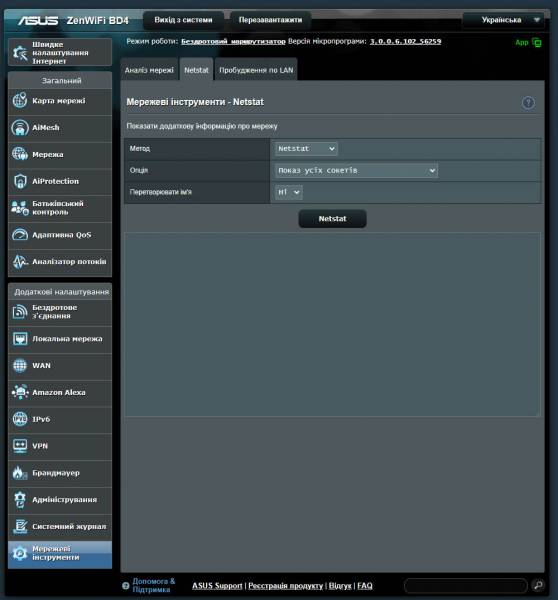Click the Бездротовий маршрутизатор mode link

pyautogui.click(x=233, y=41)
